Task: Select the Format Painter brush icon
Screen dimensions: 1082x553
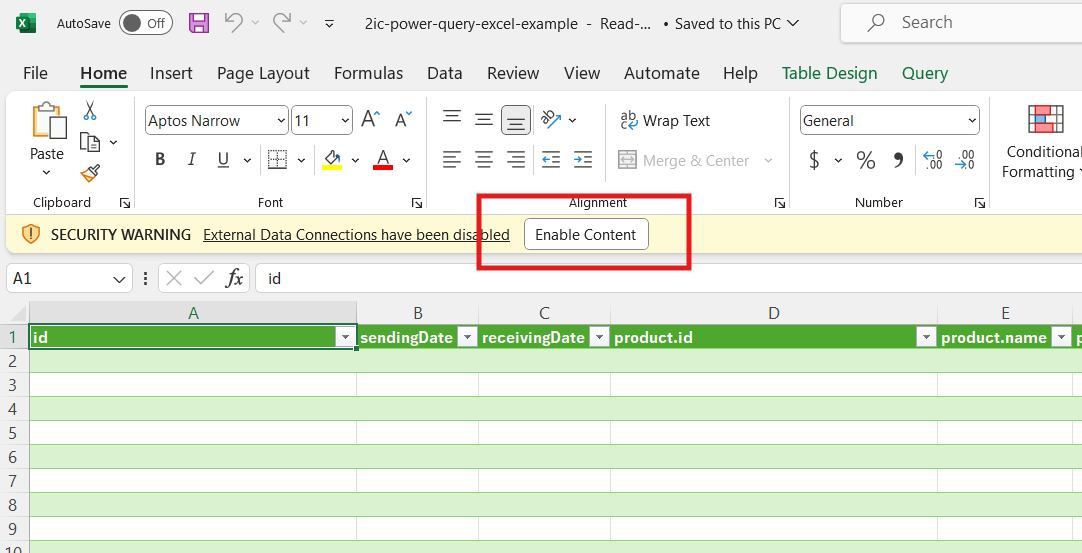Action: [x=90, y=173]
